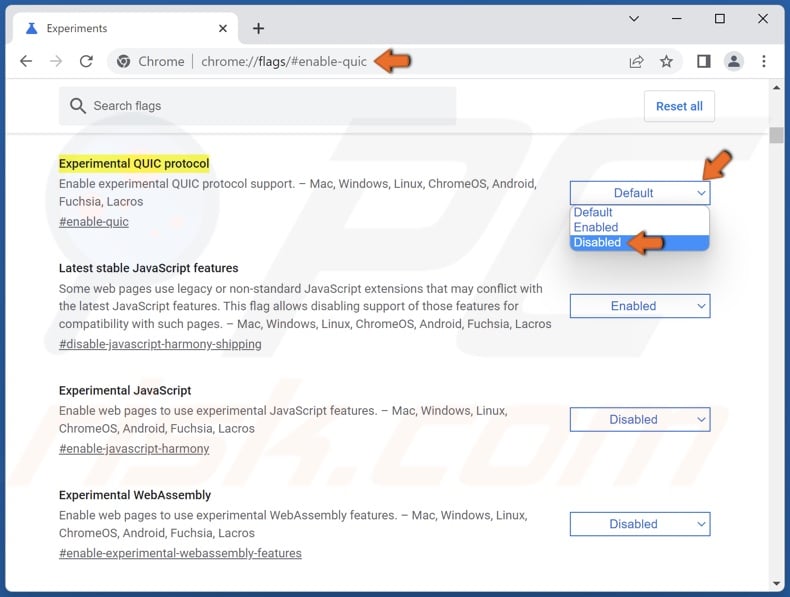Click the Latest stable JavaScript features heading
The height and width of the screenshot is (597, 790).
pos(149,268)
